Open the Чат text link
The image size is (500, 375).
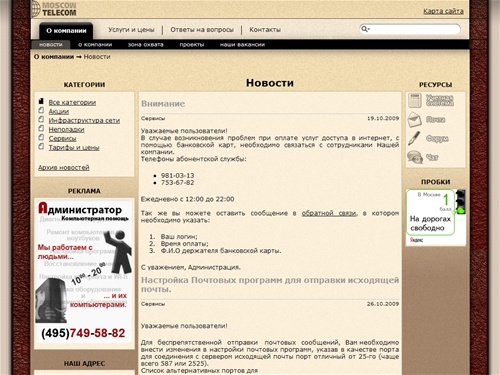pos(432,157)
